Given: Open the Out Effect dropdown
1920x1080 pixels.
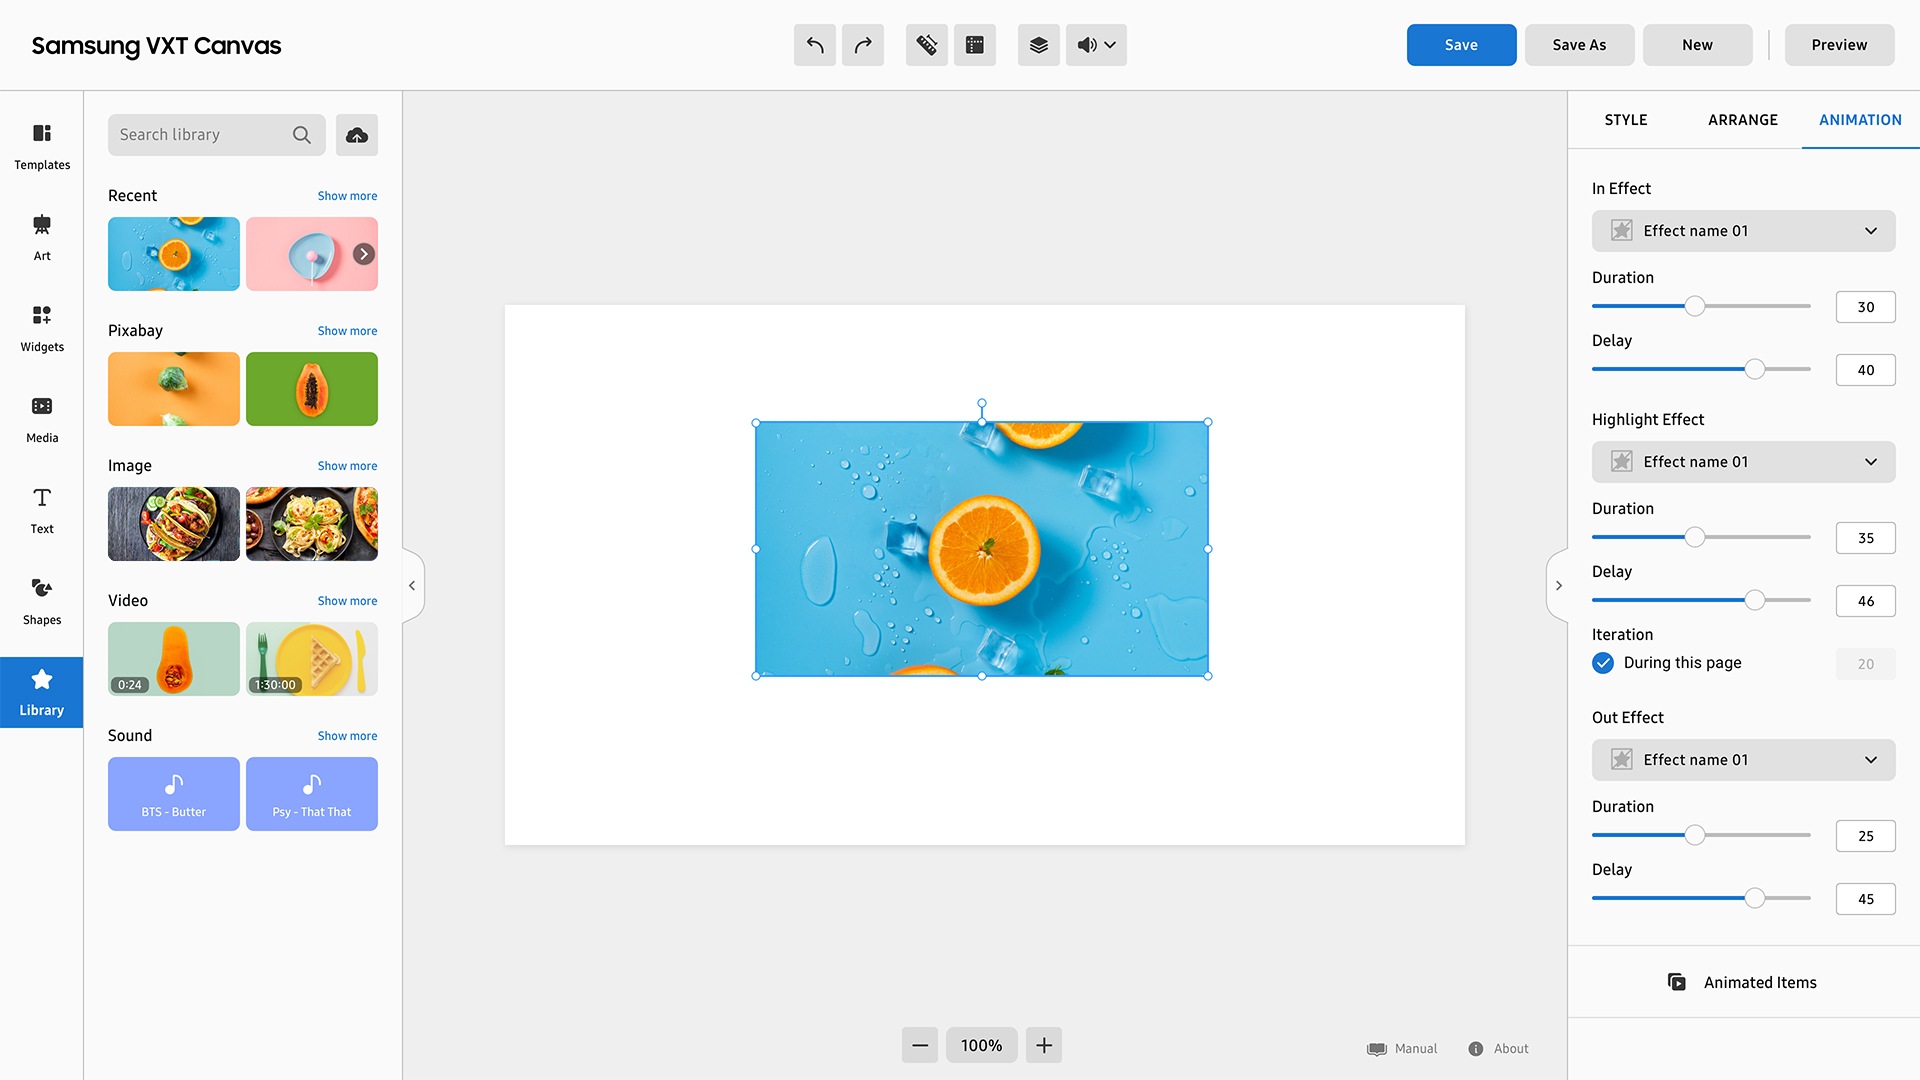Looking at the screenshot, I should (x=1743, y=760).
